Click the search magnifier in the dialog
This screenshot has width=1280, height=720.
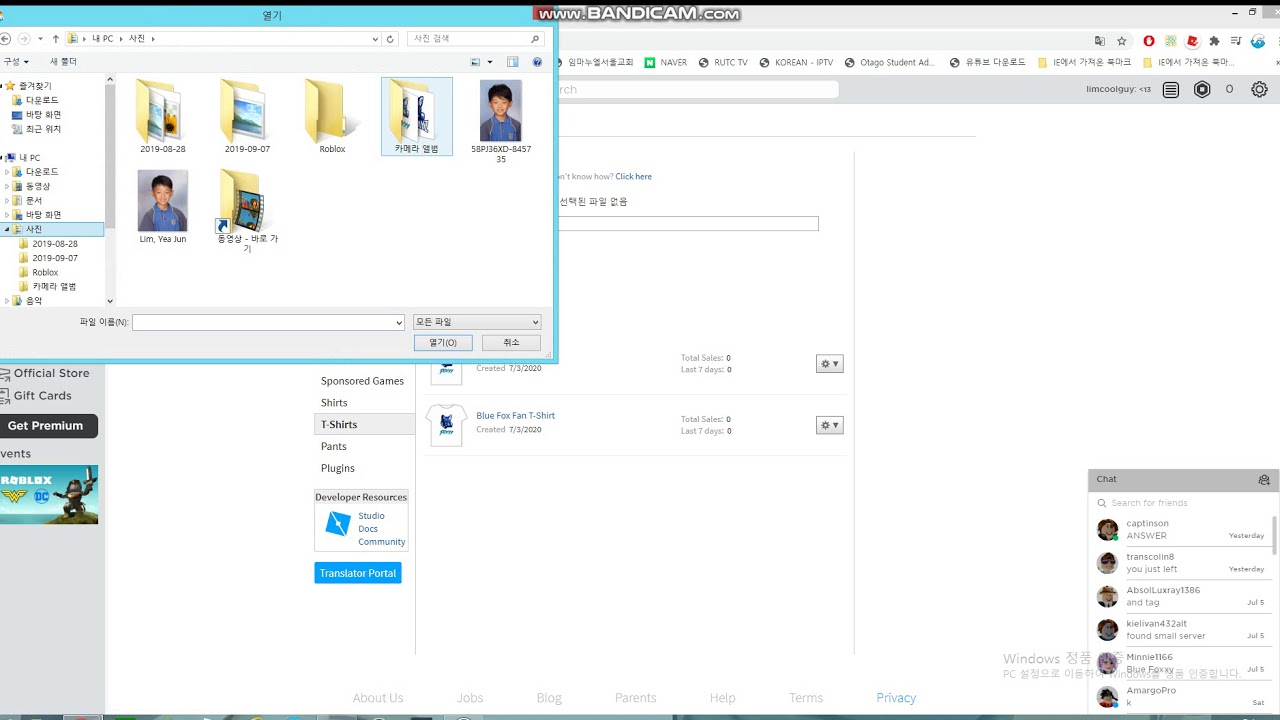pos(535,39)
